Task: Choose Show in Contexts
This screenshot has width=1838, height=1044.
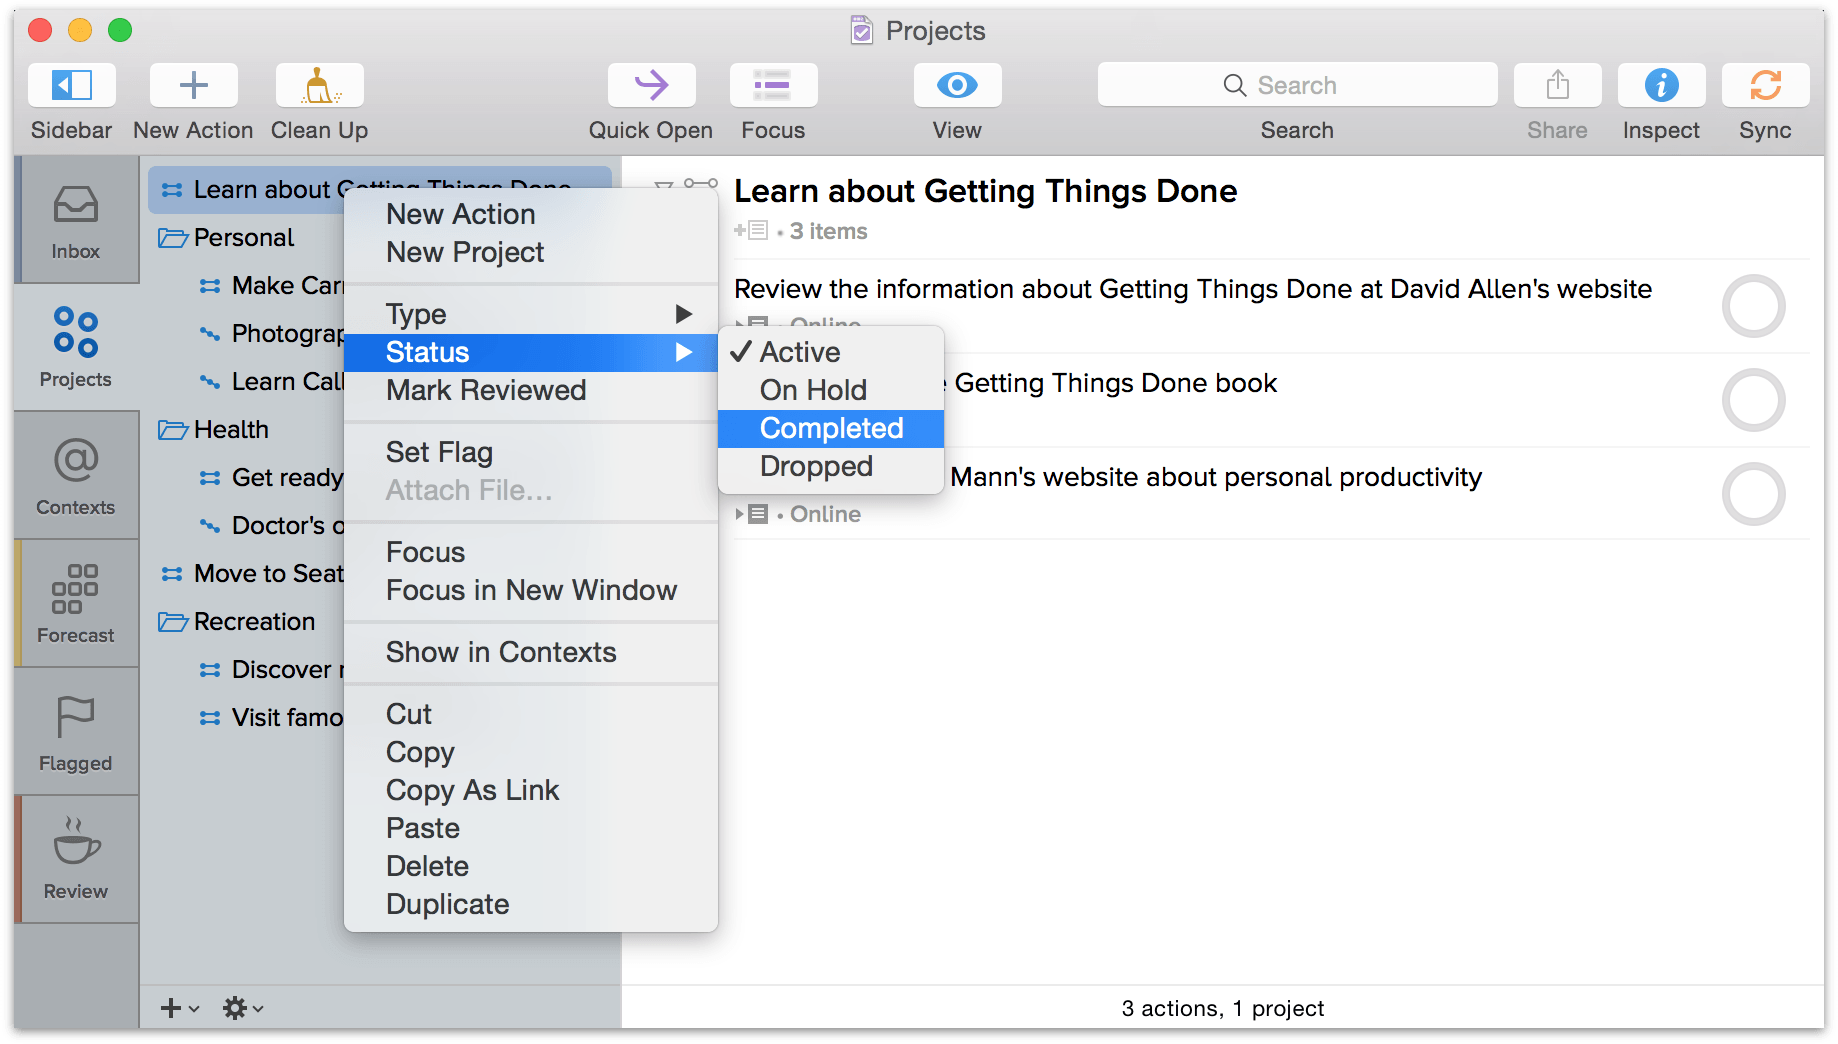Action: (x=531, y=652)
